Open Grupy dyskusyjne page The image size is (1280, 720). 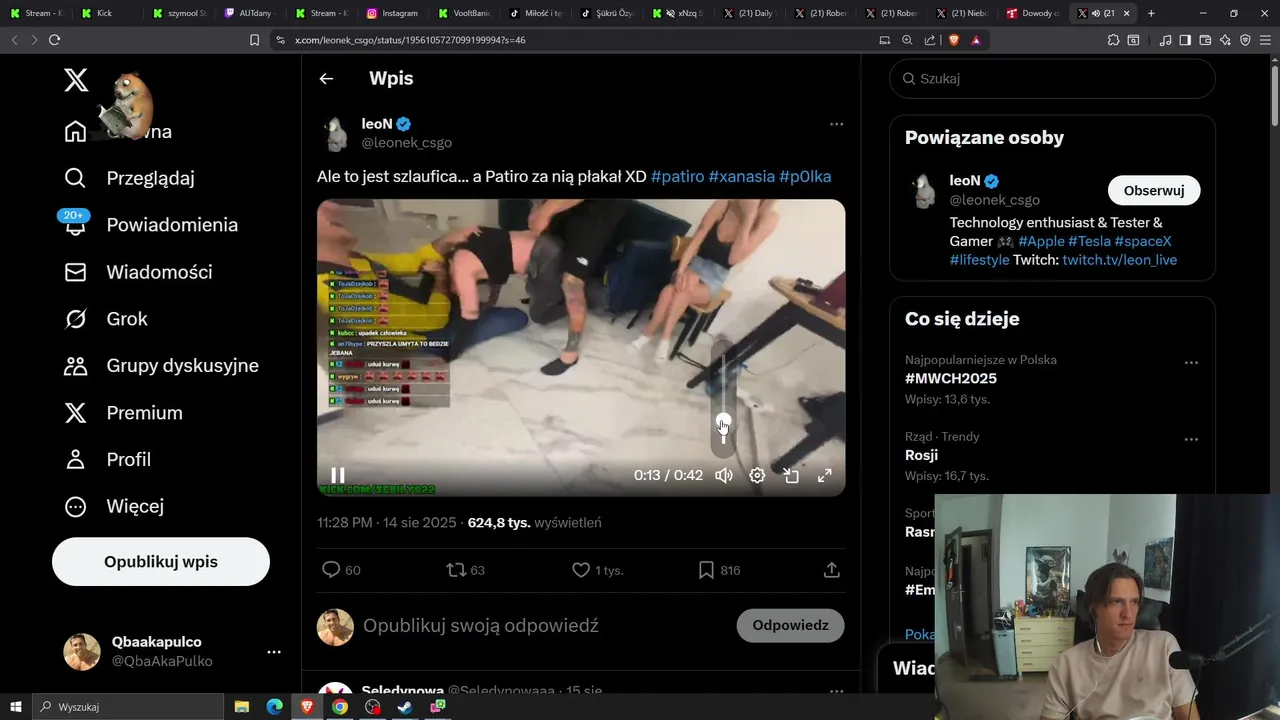pyautogui.click(x=160, y=366)
